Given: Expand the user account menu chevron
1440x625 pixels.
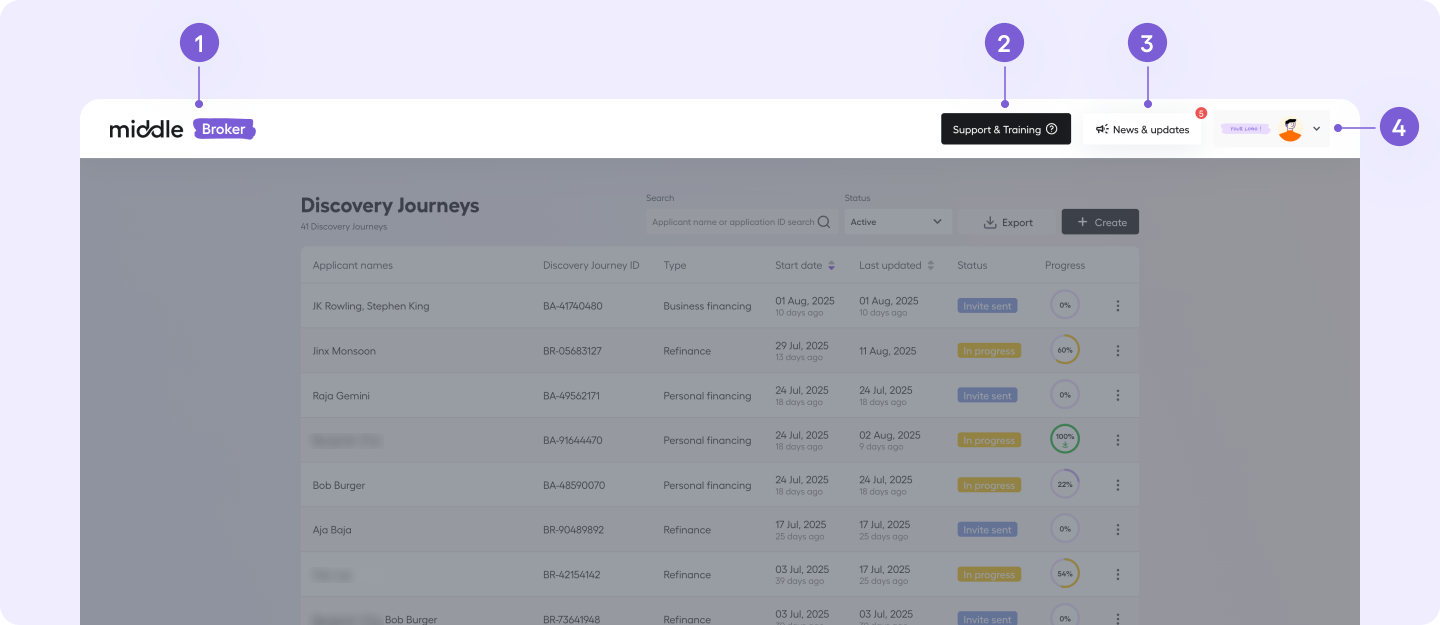Looking at the screenshot, I should point(1316,129).
